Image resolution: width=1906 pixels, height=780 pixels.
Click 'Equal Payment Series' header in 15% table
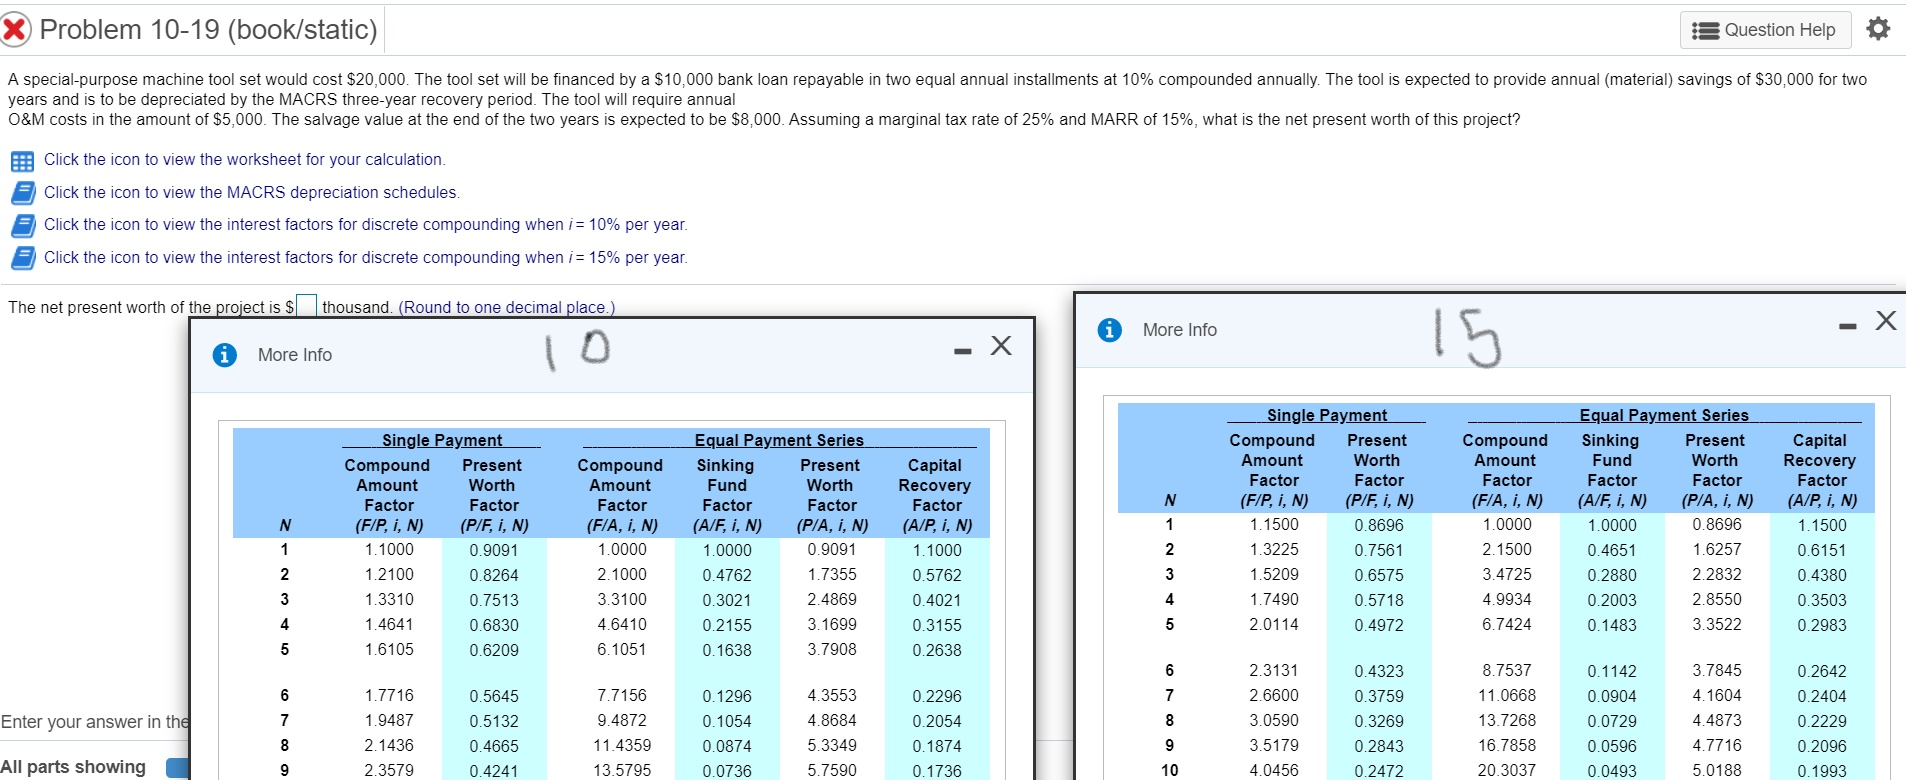coord(1664,415)
